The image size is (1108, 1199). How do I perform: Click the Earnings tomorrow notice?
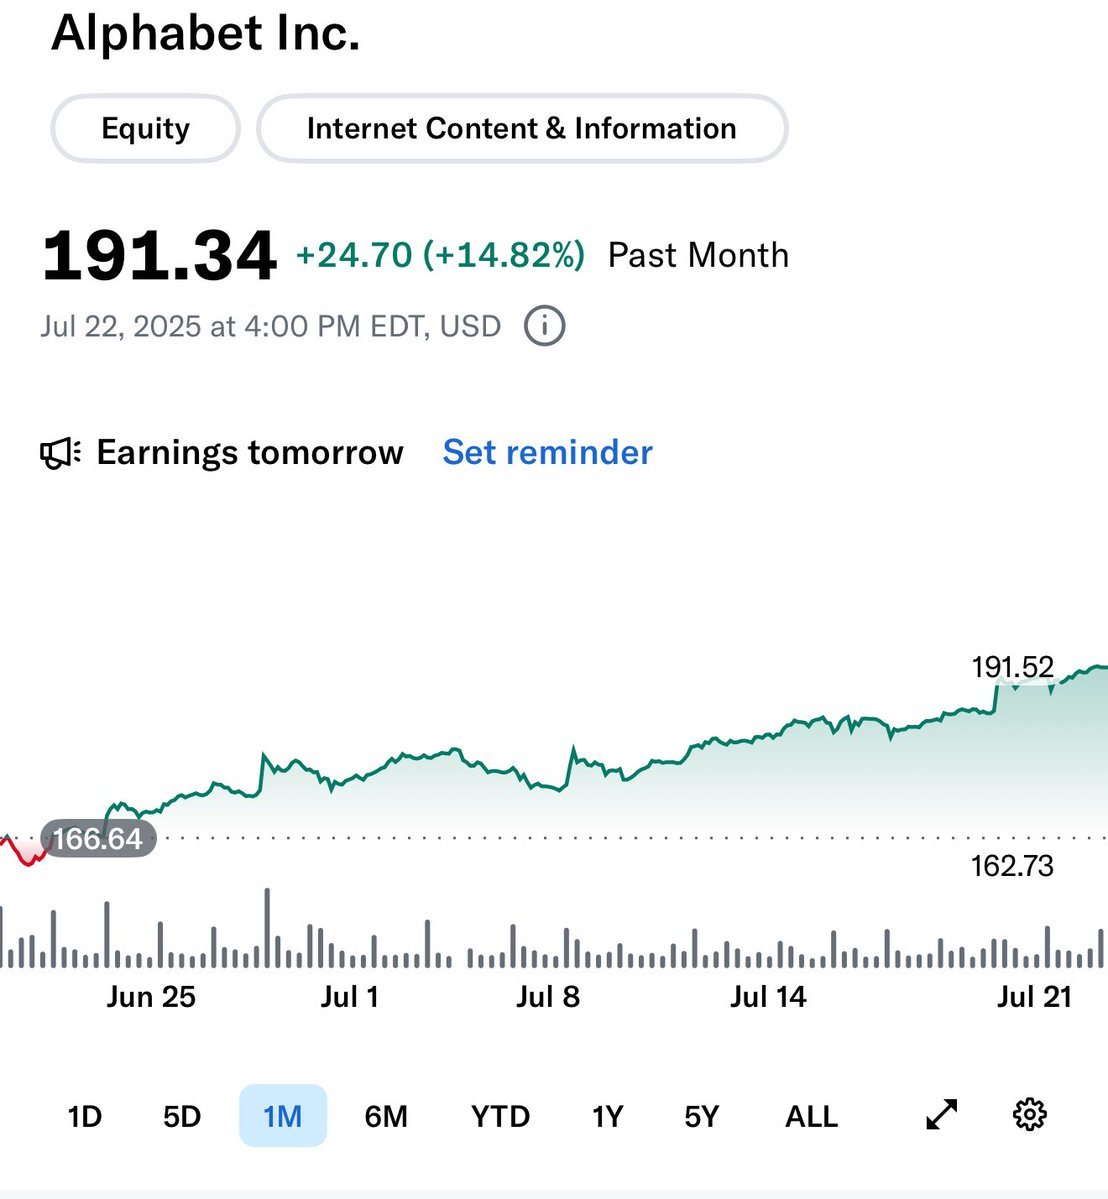[250, 453]
